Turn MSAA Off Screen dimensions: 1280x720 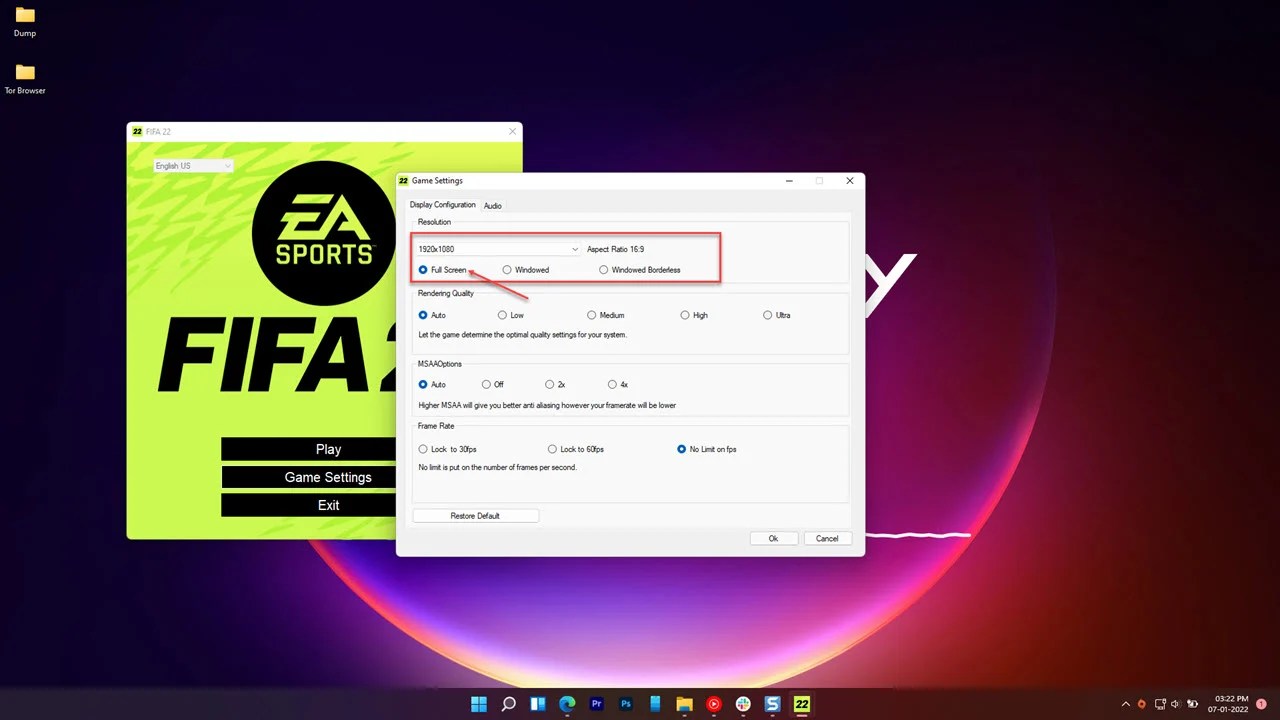tap(493, 384)
